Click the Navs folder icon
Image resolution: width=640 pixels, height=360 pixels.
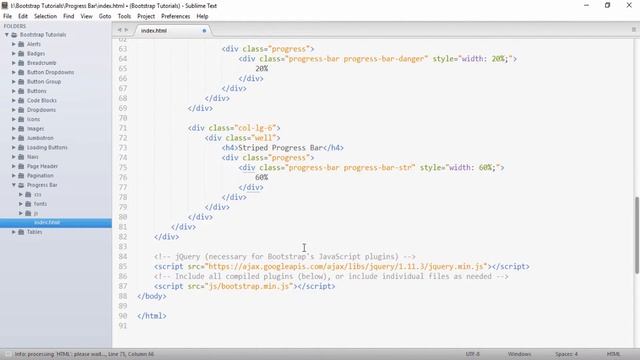21,157
